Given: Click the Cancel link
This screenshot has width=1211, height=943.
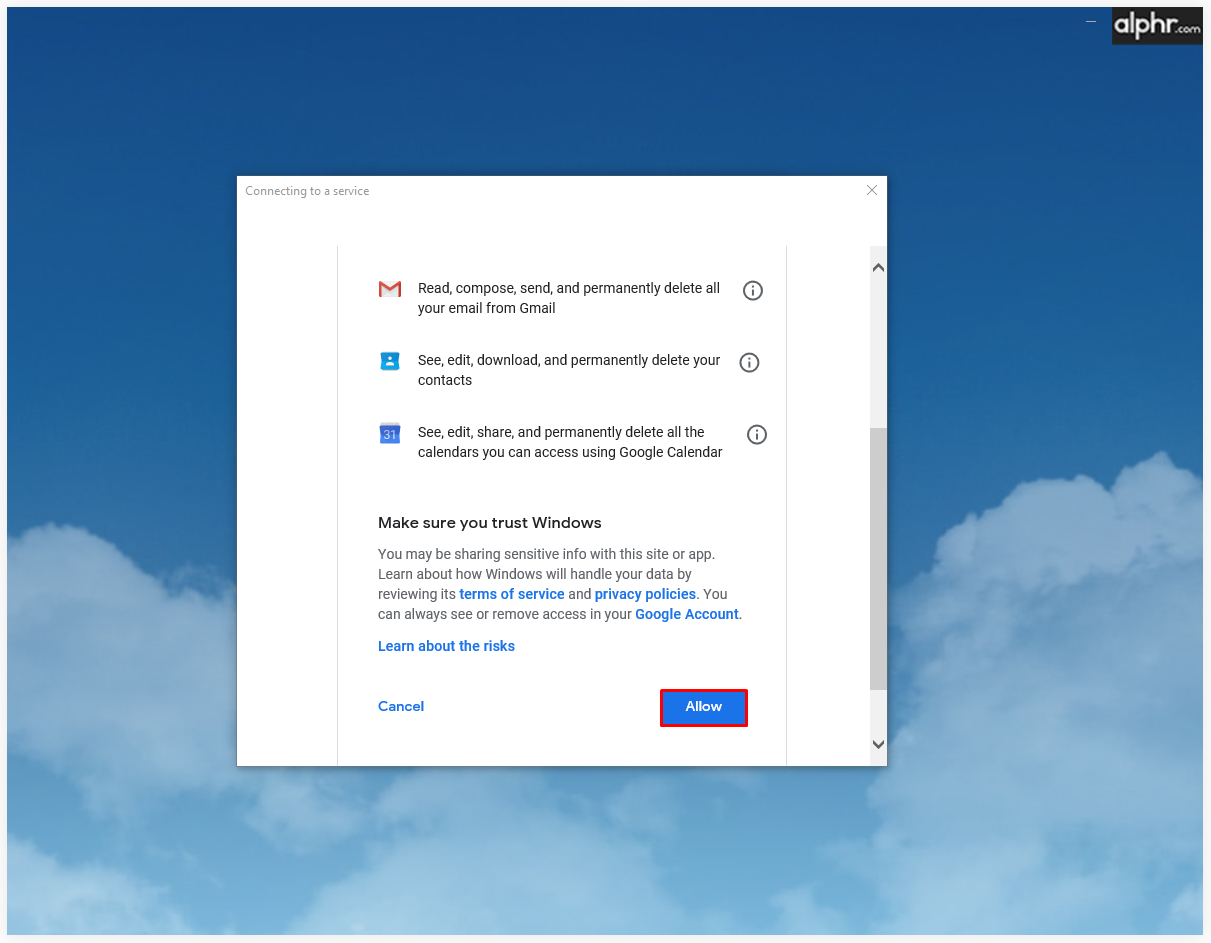Looking at the screenshot, I should tap(401, 706).
